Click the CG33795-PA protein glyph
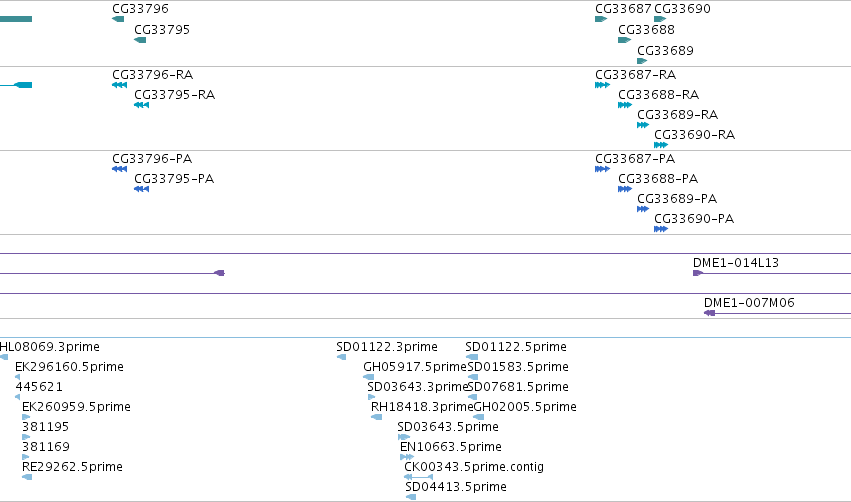The width and height of the screenshot is (851, 502). pyautogui.click(x=141, y=189)
